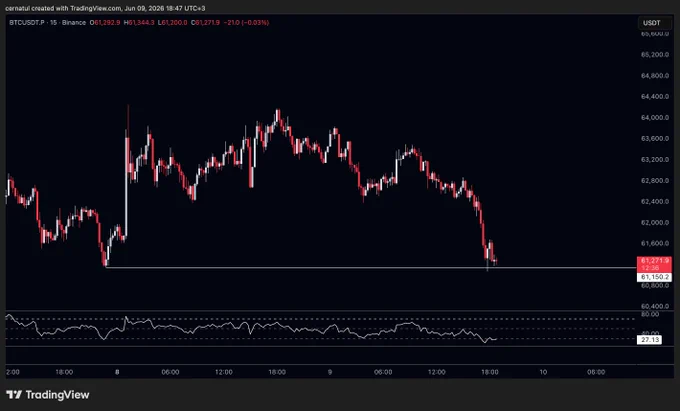Image resolution: width=680 pixels, height=411 pixels.
Task: Select the low value L61,200.0
Action: (173, 23)
